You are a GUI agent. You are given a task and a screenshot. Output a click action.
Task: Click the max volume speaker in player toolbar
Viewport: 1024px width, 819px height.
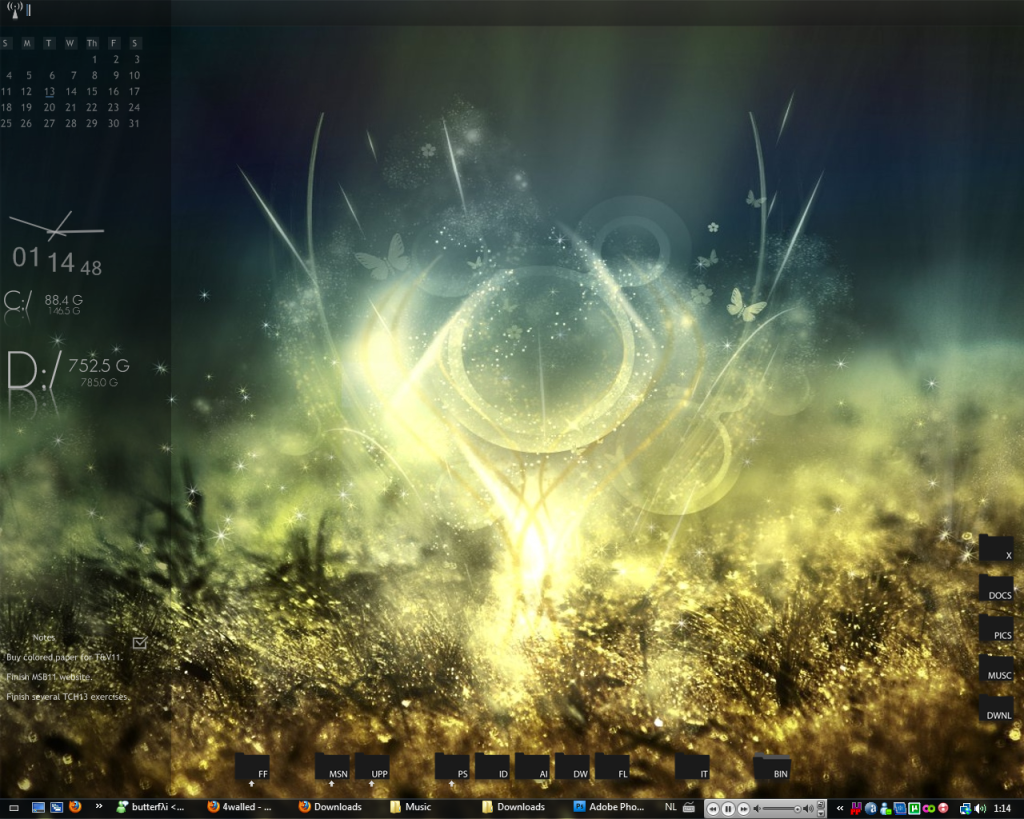click(808, 809)
